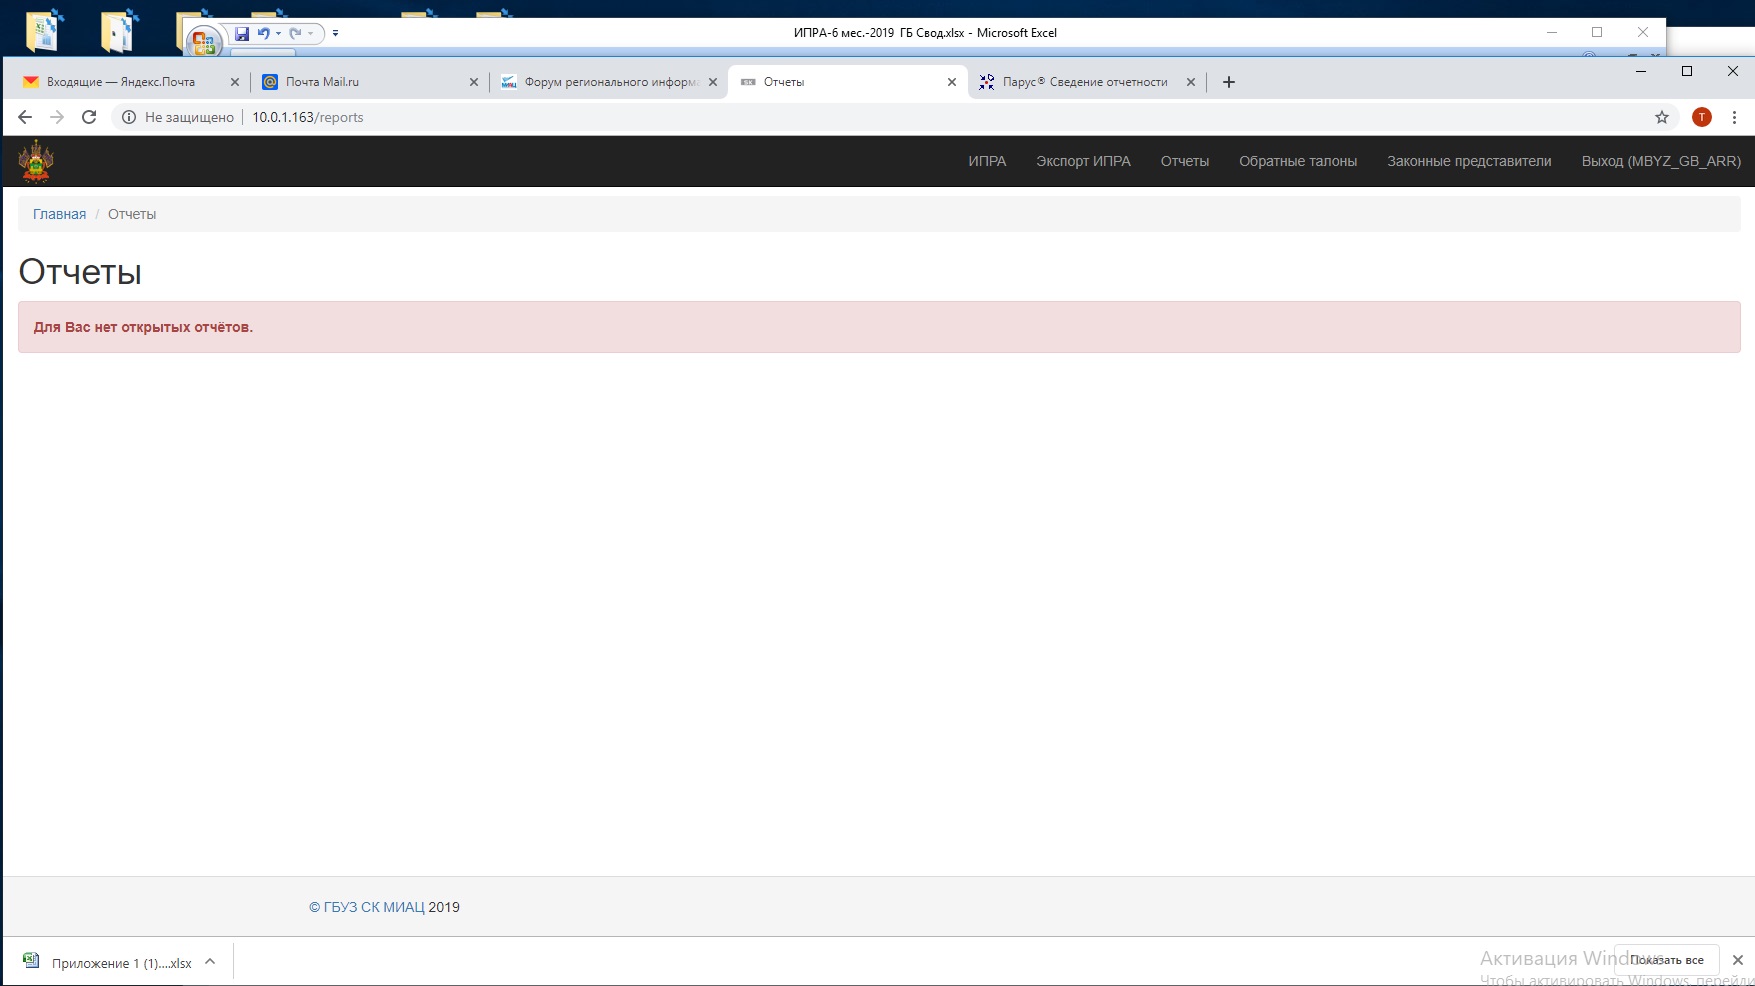Click the browser back arrow
Screen dimensions: 1755x986
point(25,117)
